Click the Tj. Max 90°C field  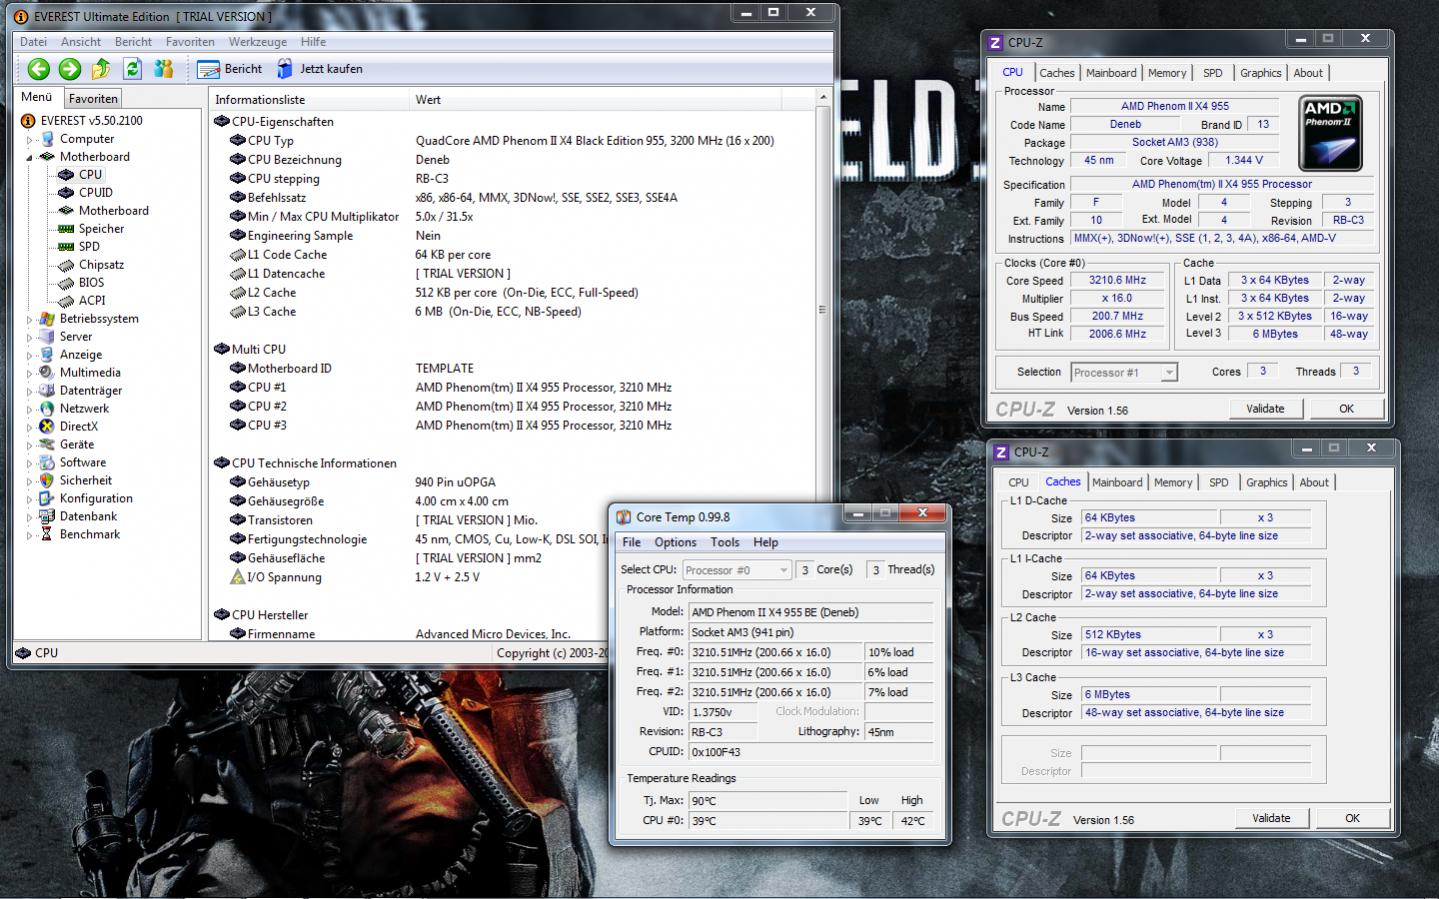[766, 801]
